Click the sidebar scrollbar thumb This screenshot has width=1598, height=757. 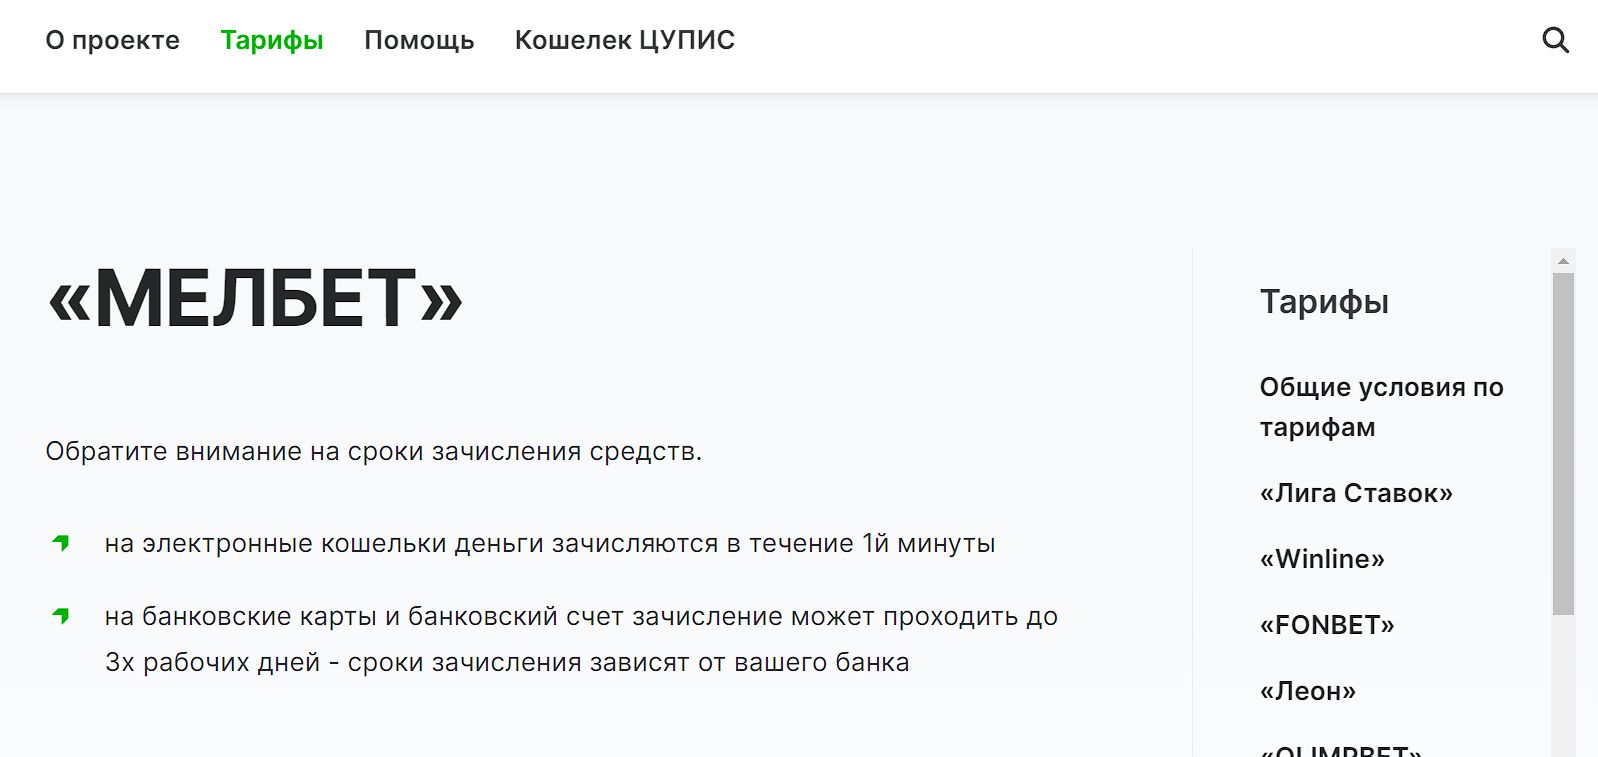(x=1563, y=444)
